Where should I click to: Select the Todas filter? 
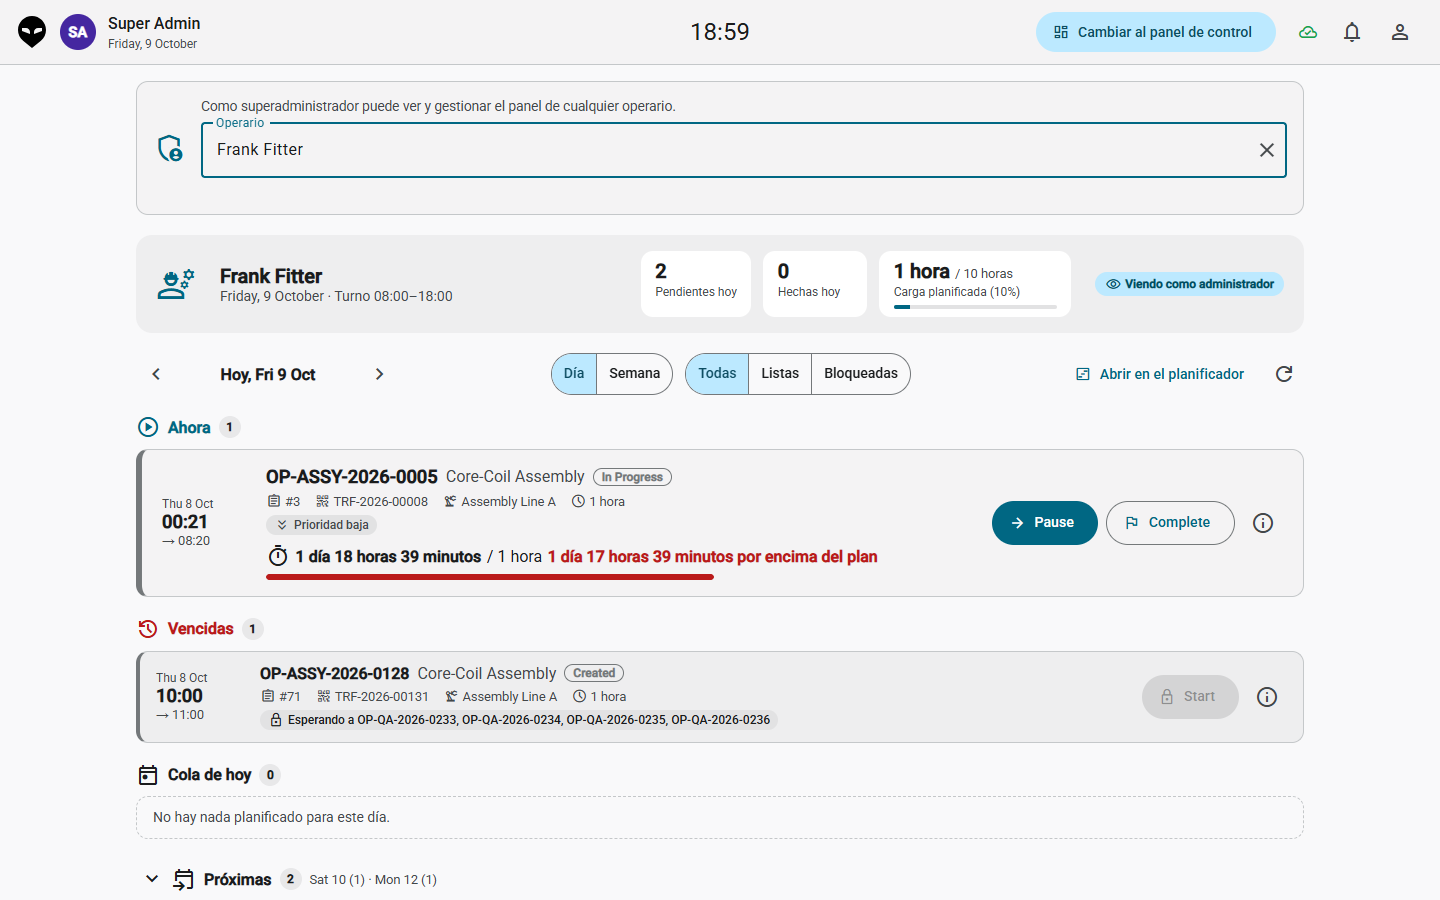click(x=717, y=374)
